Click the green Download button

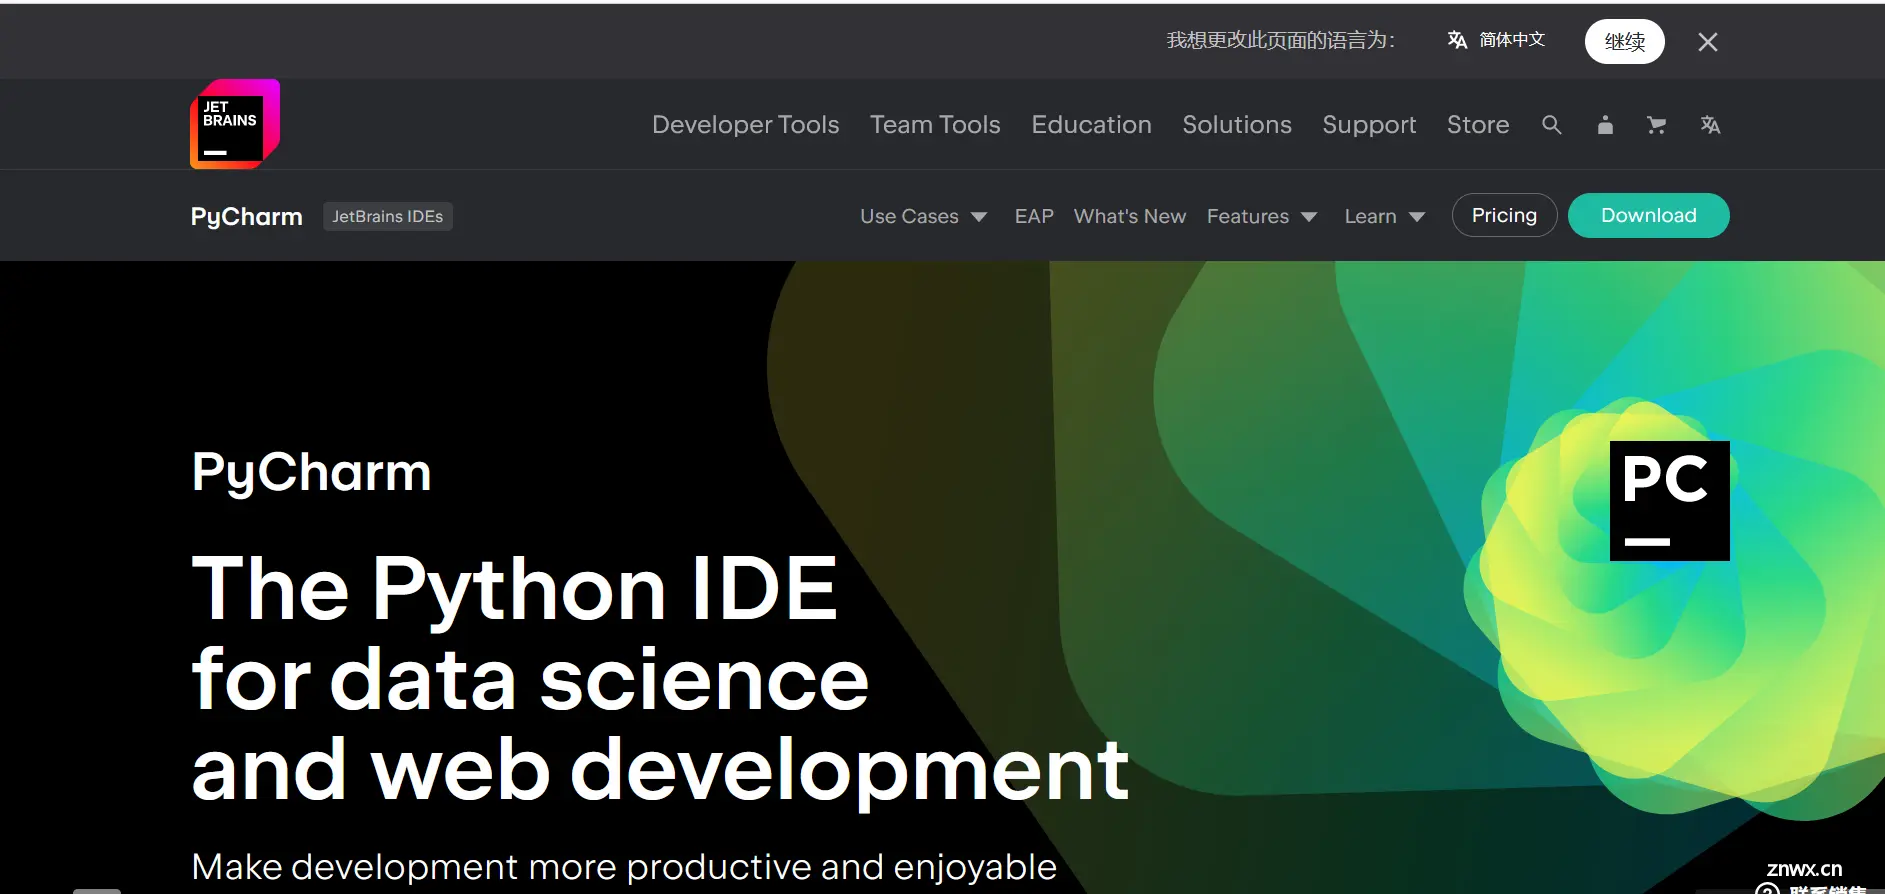[x=1649, y=215]
